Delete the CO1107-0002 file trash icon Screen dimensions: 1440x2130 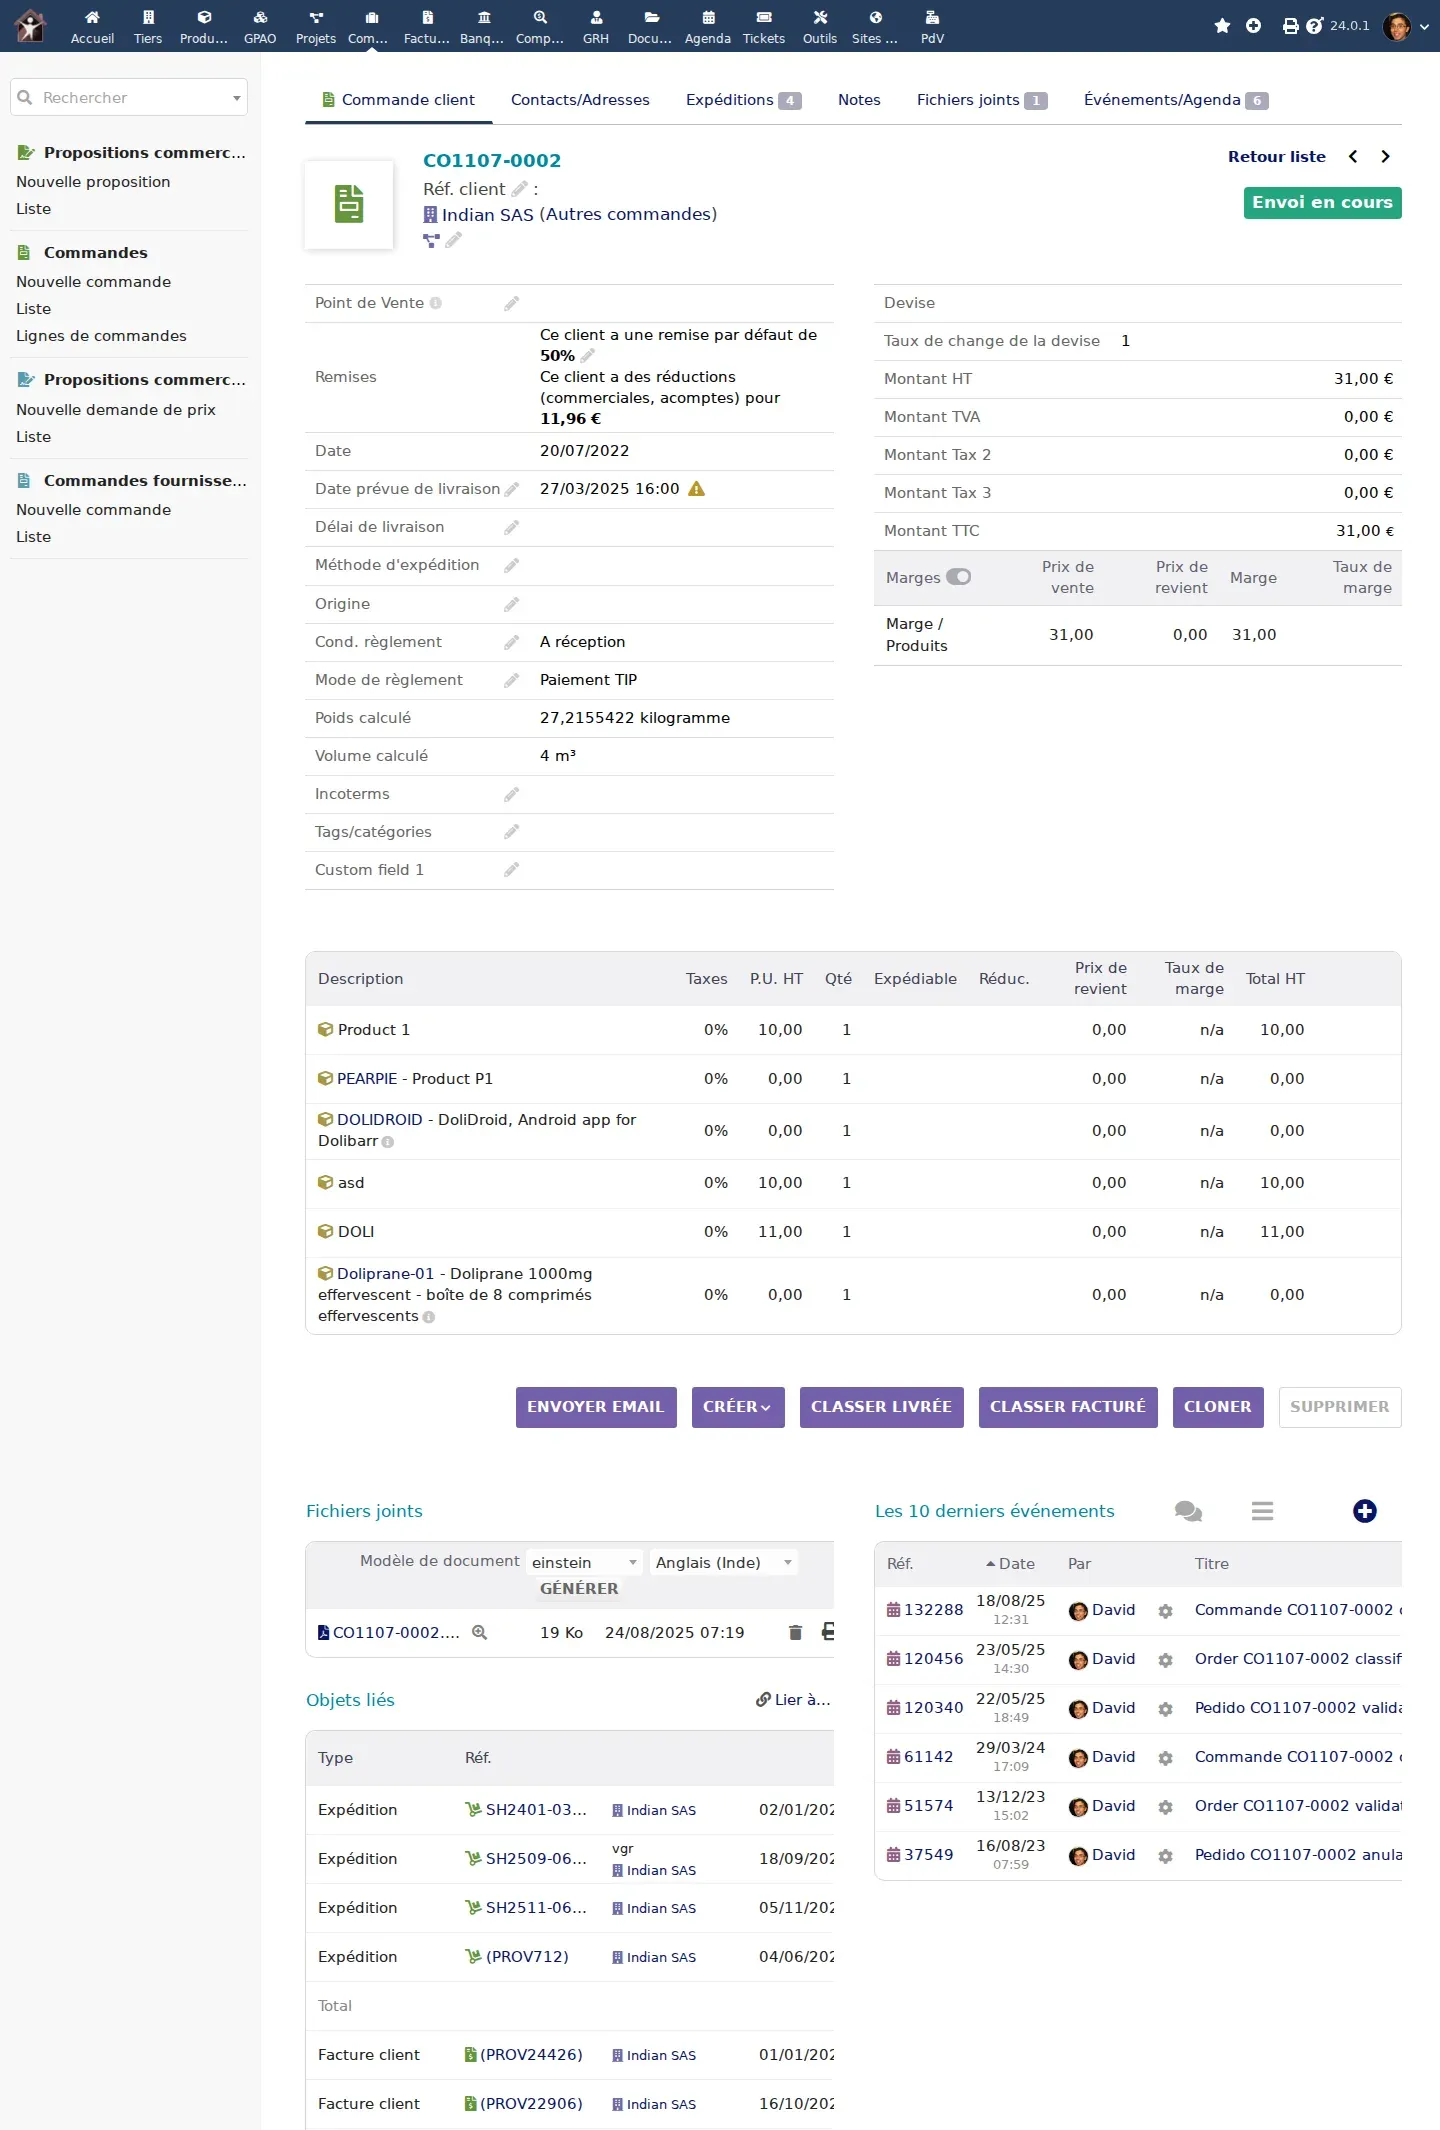[795, 1633]
